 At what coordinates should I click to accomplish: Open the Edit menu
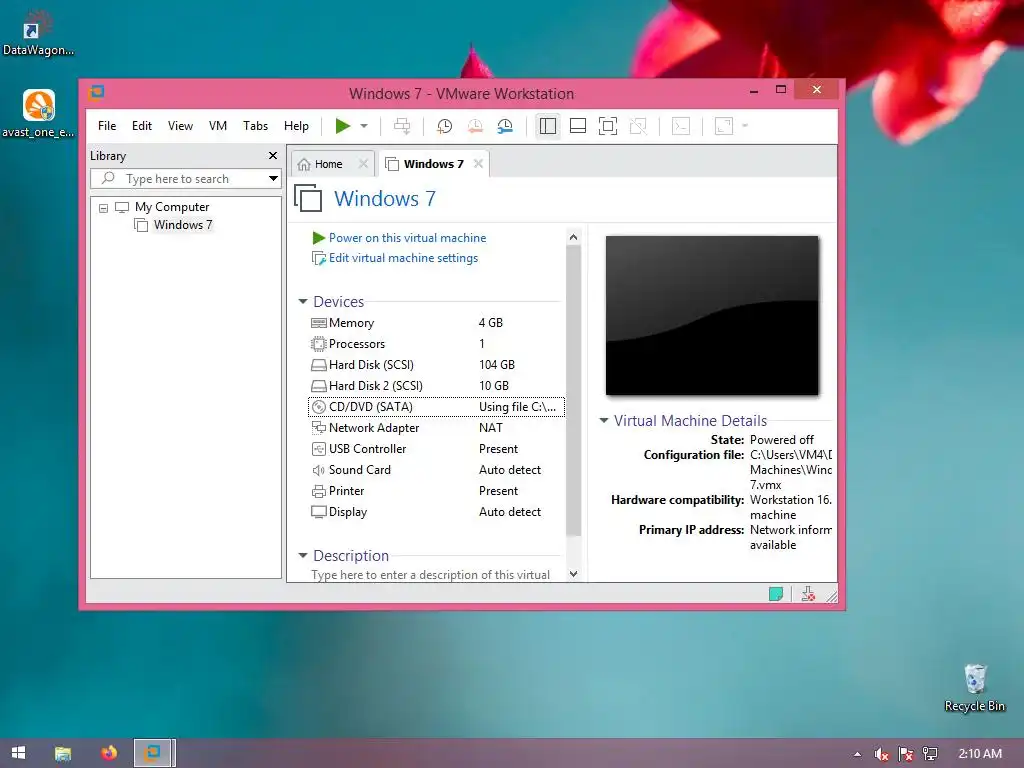(142, 126)
